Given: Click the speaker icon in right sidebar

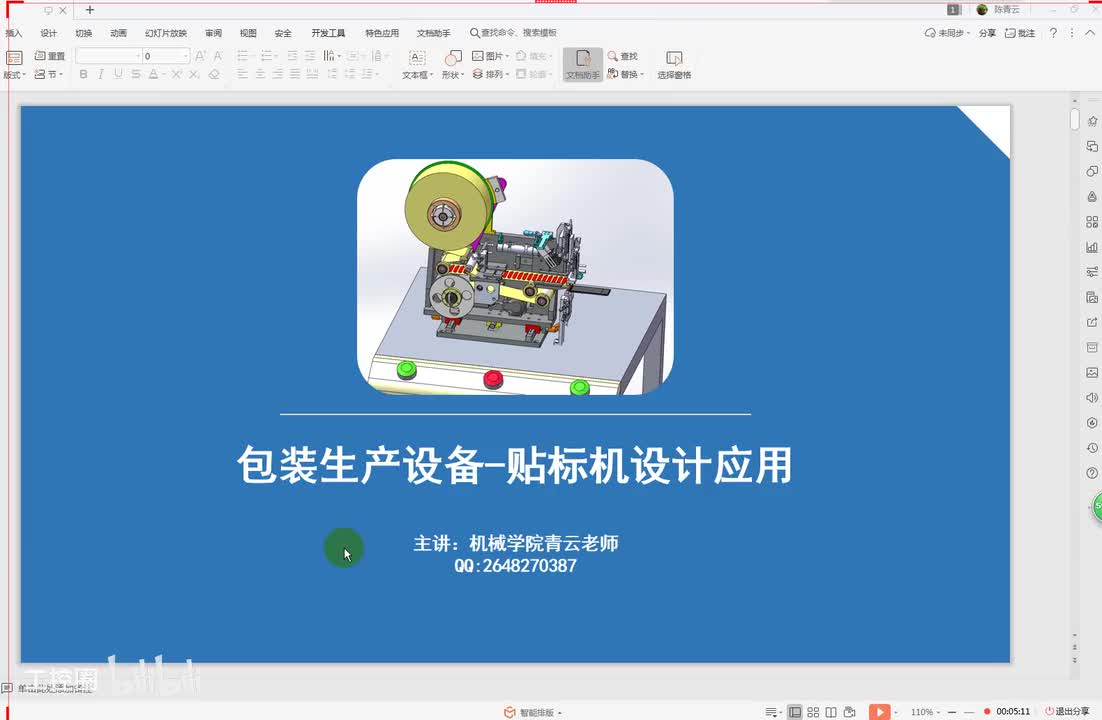Looking at the screenshot, I should (x=1091, y=397).
